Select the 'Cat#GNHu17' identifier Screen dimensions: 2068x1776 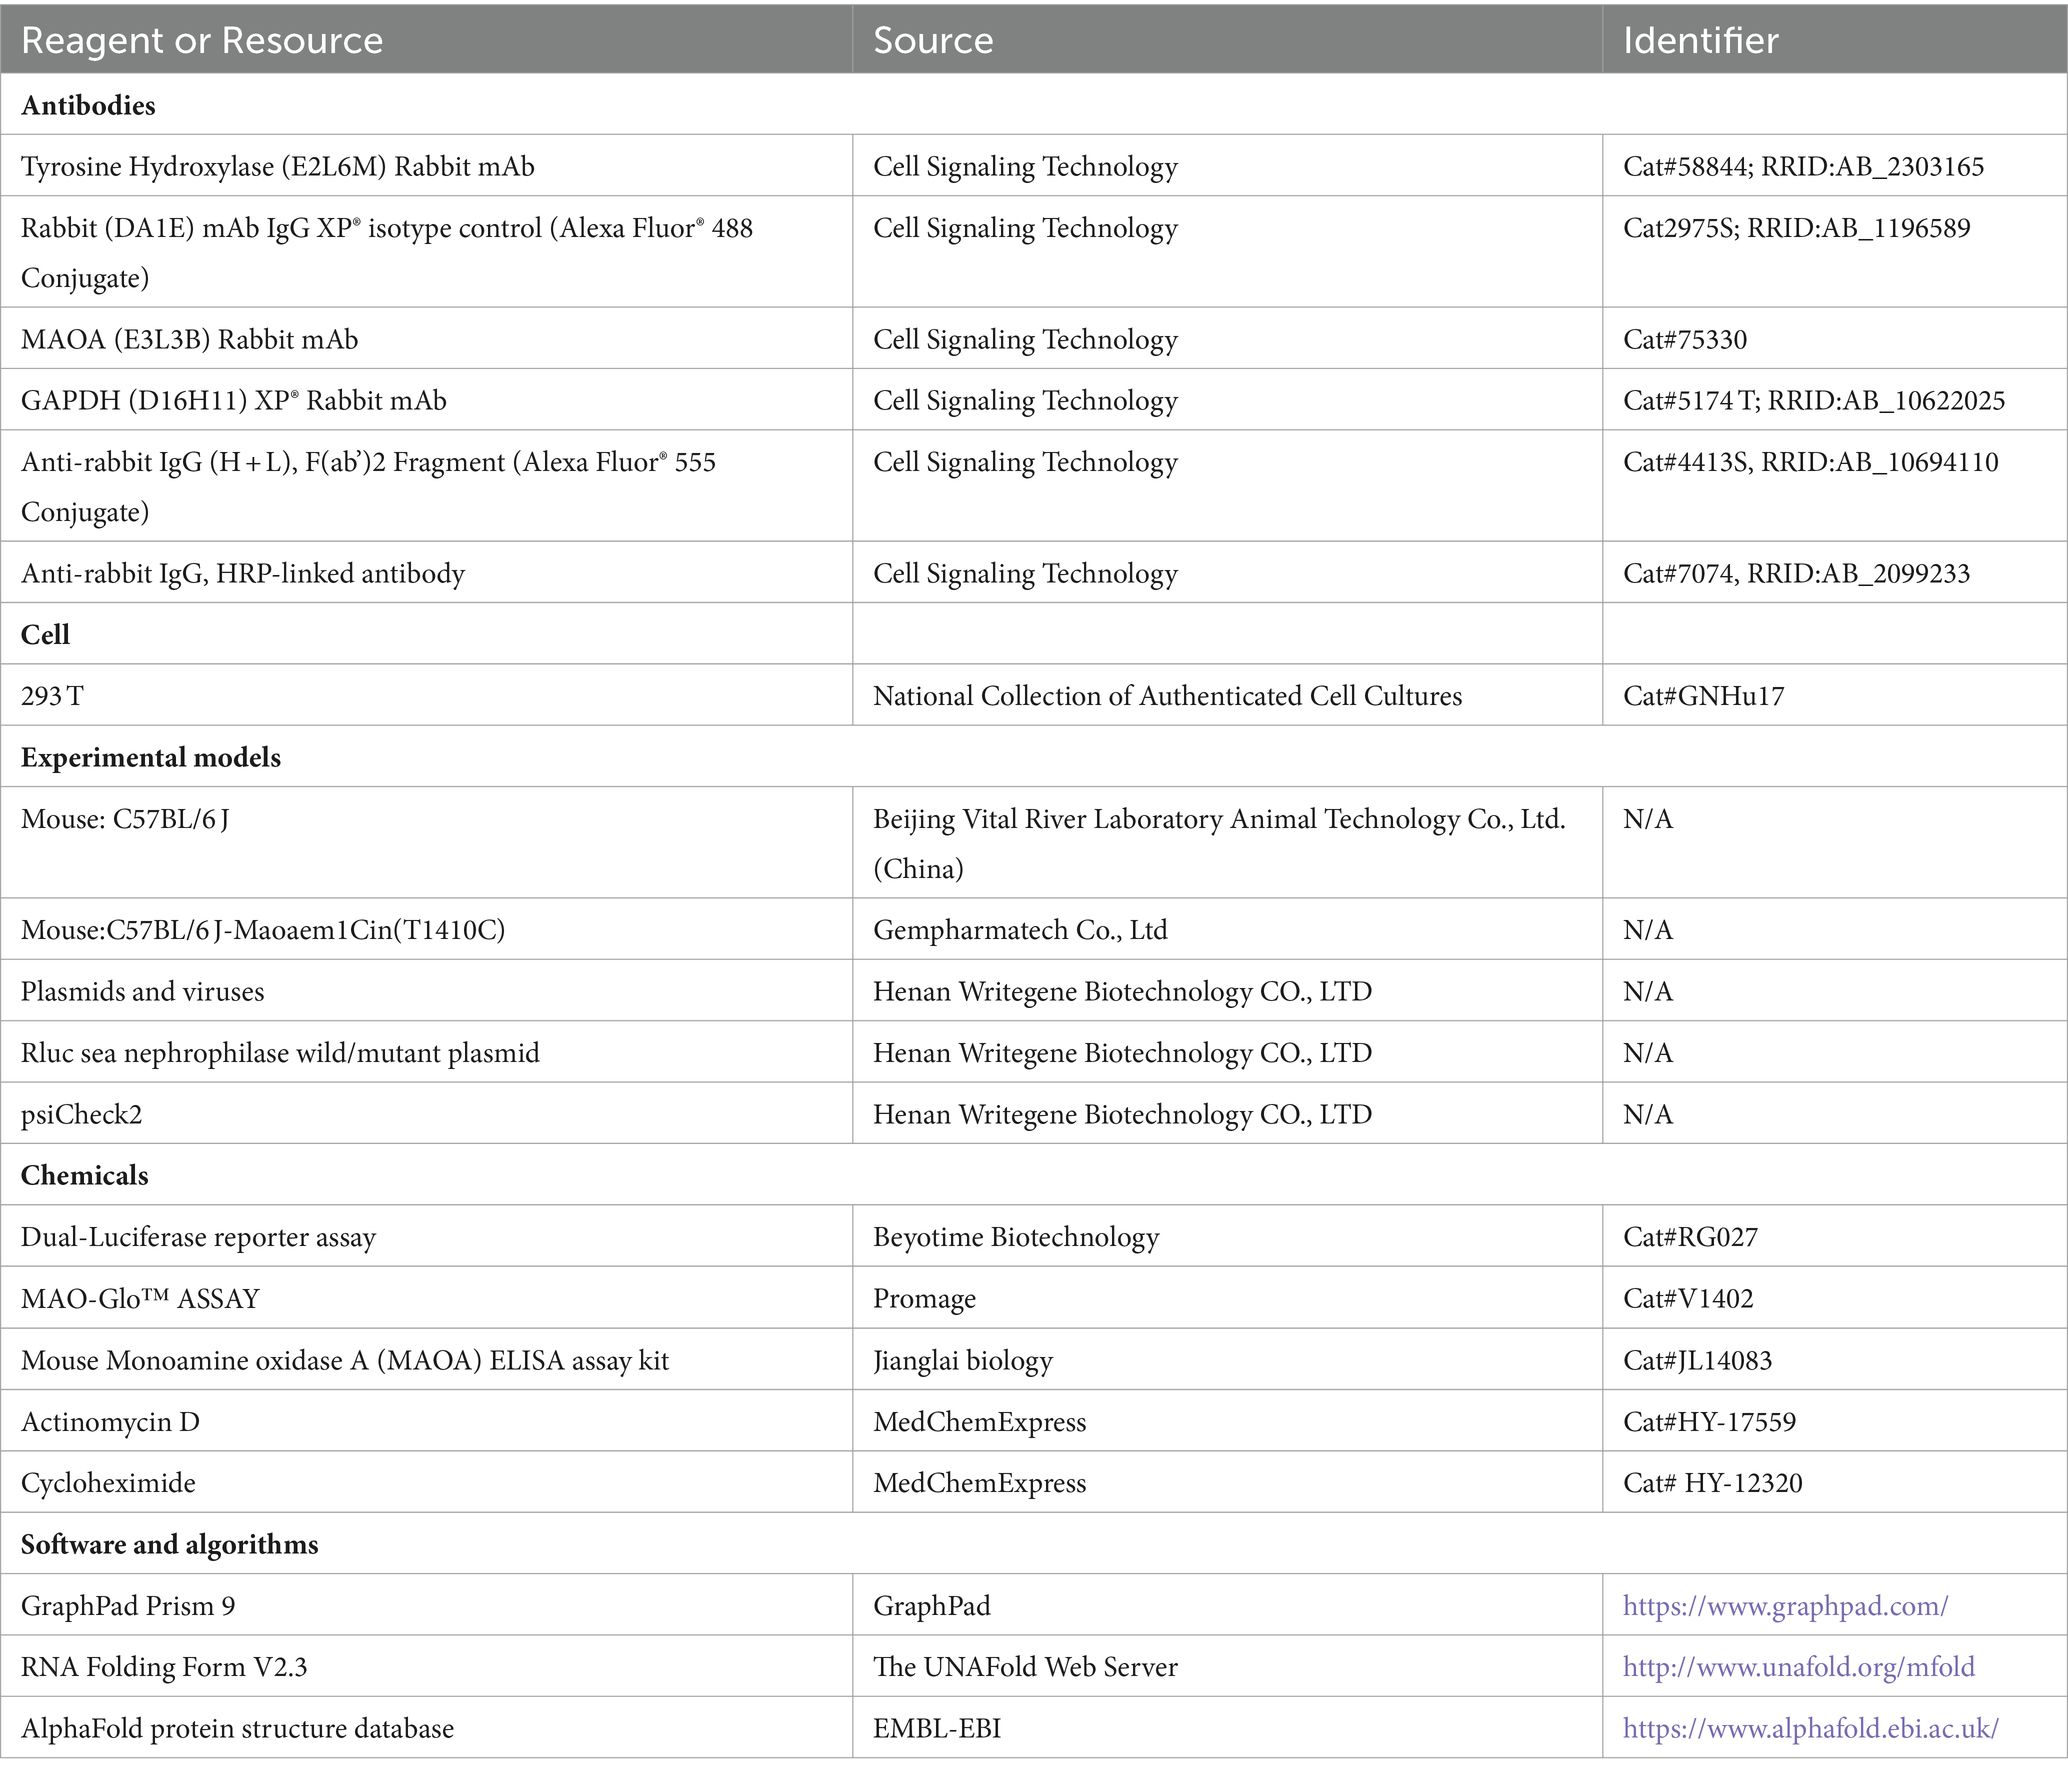click(x=1703, y=696)
